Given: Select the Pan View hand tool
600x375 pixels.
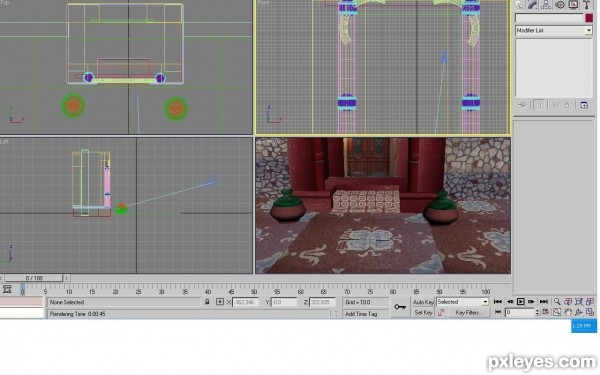Looking at the screenshot, I should point(568,312).
